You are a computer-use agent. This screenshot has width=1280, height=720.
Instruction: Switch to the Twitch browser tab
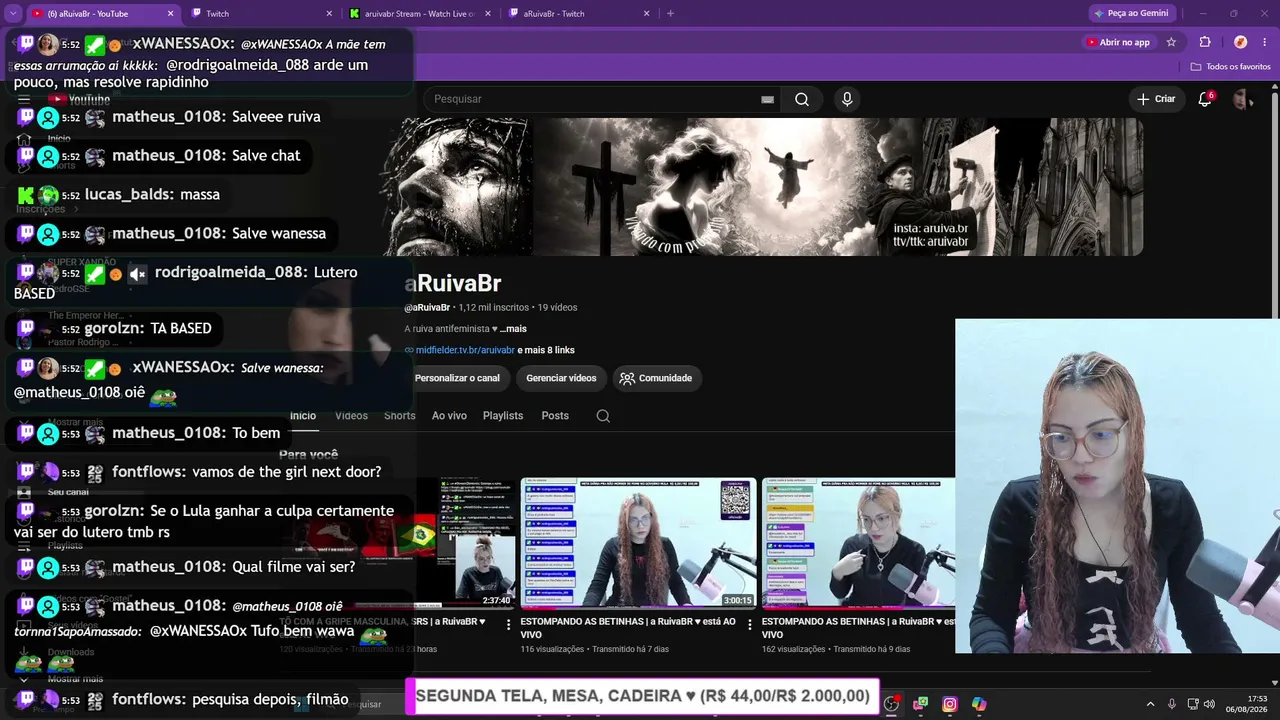[262, 14]
